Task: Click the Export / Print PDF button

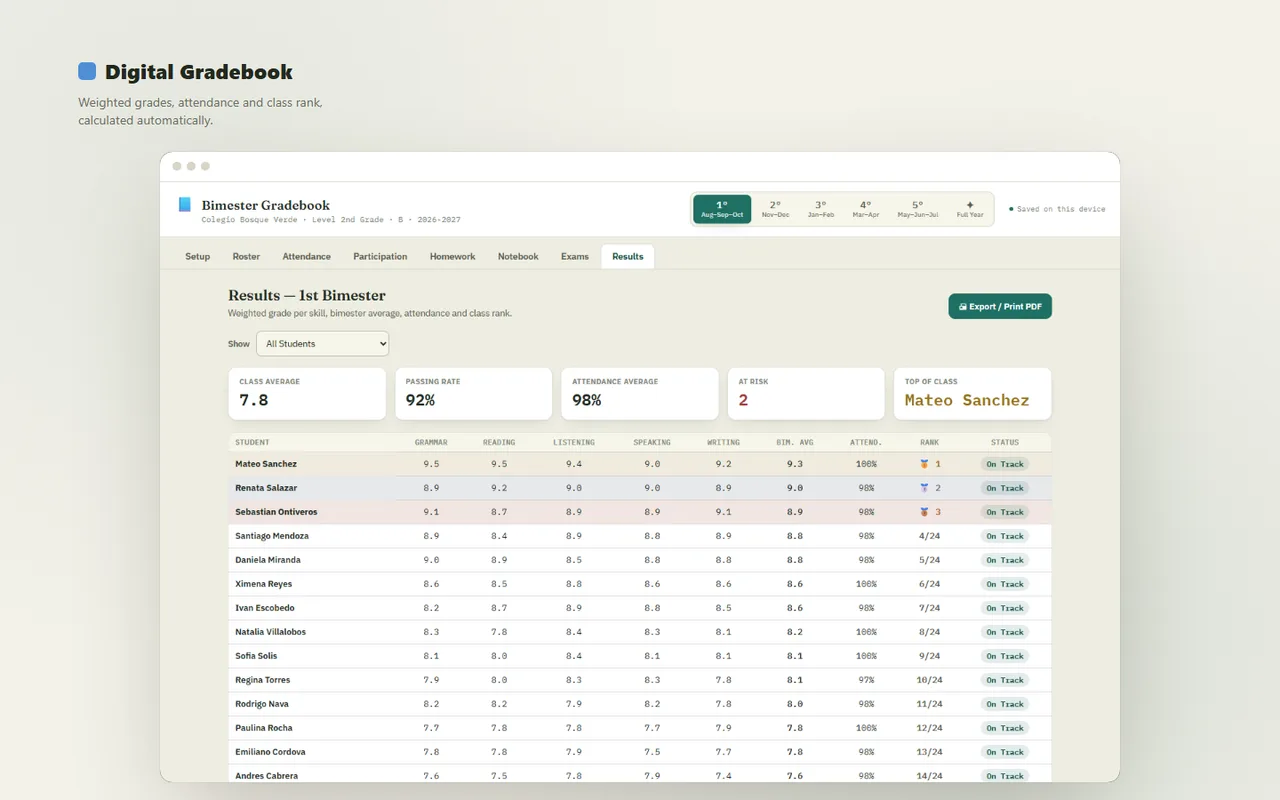Action: (x=1000, y=306)
